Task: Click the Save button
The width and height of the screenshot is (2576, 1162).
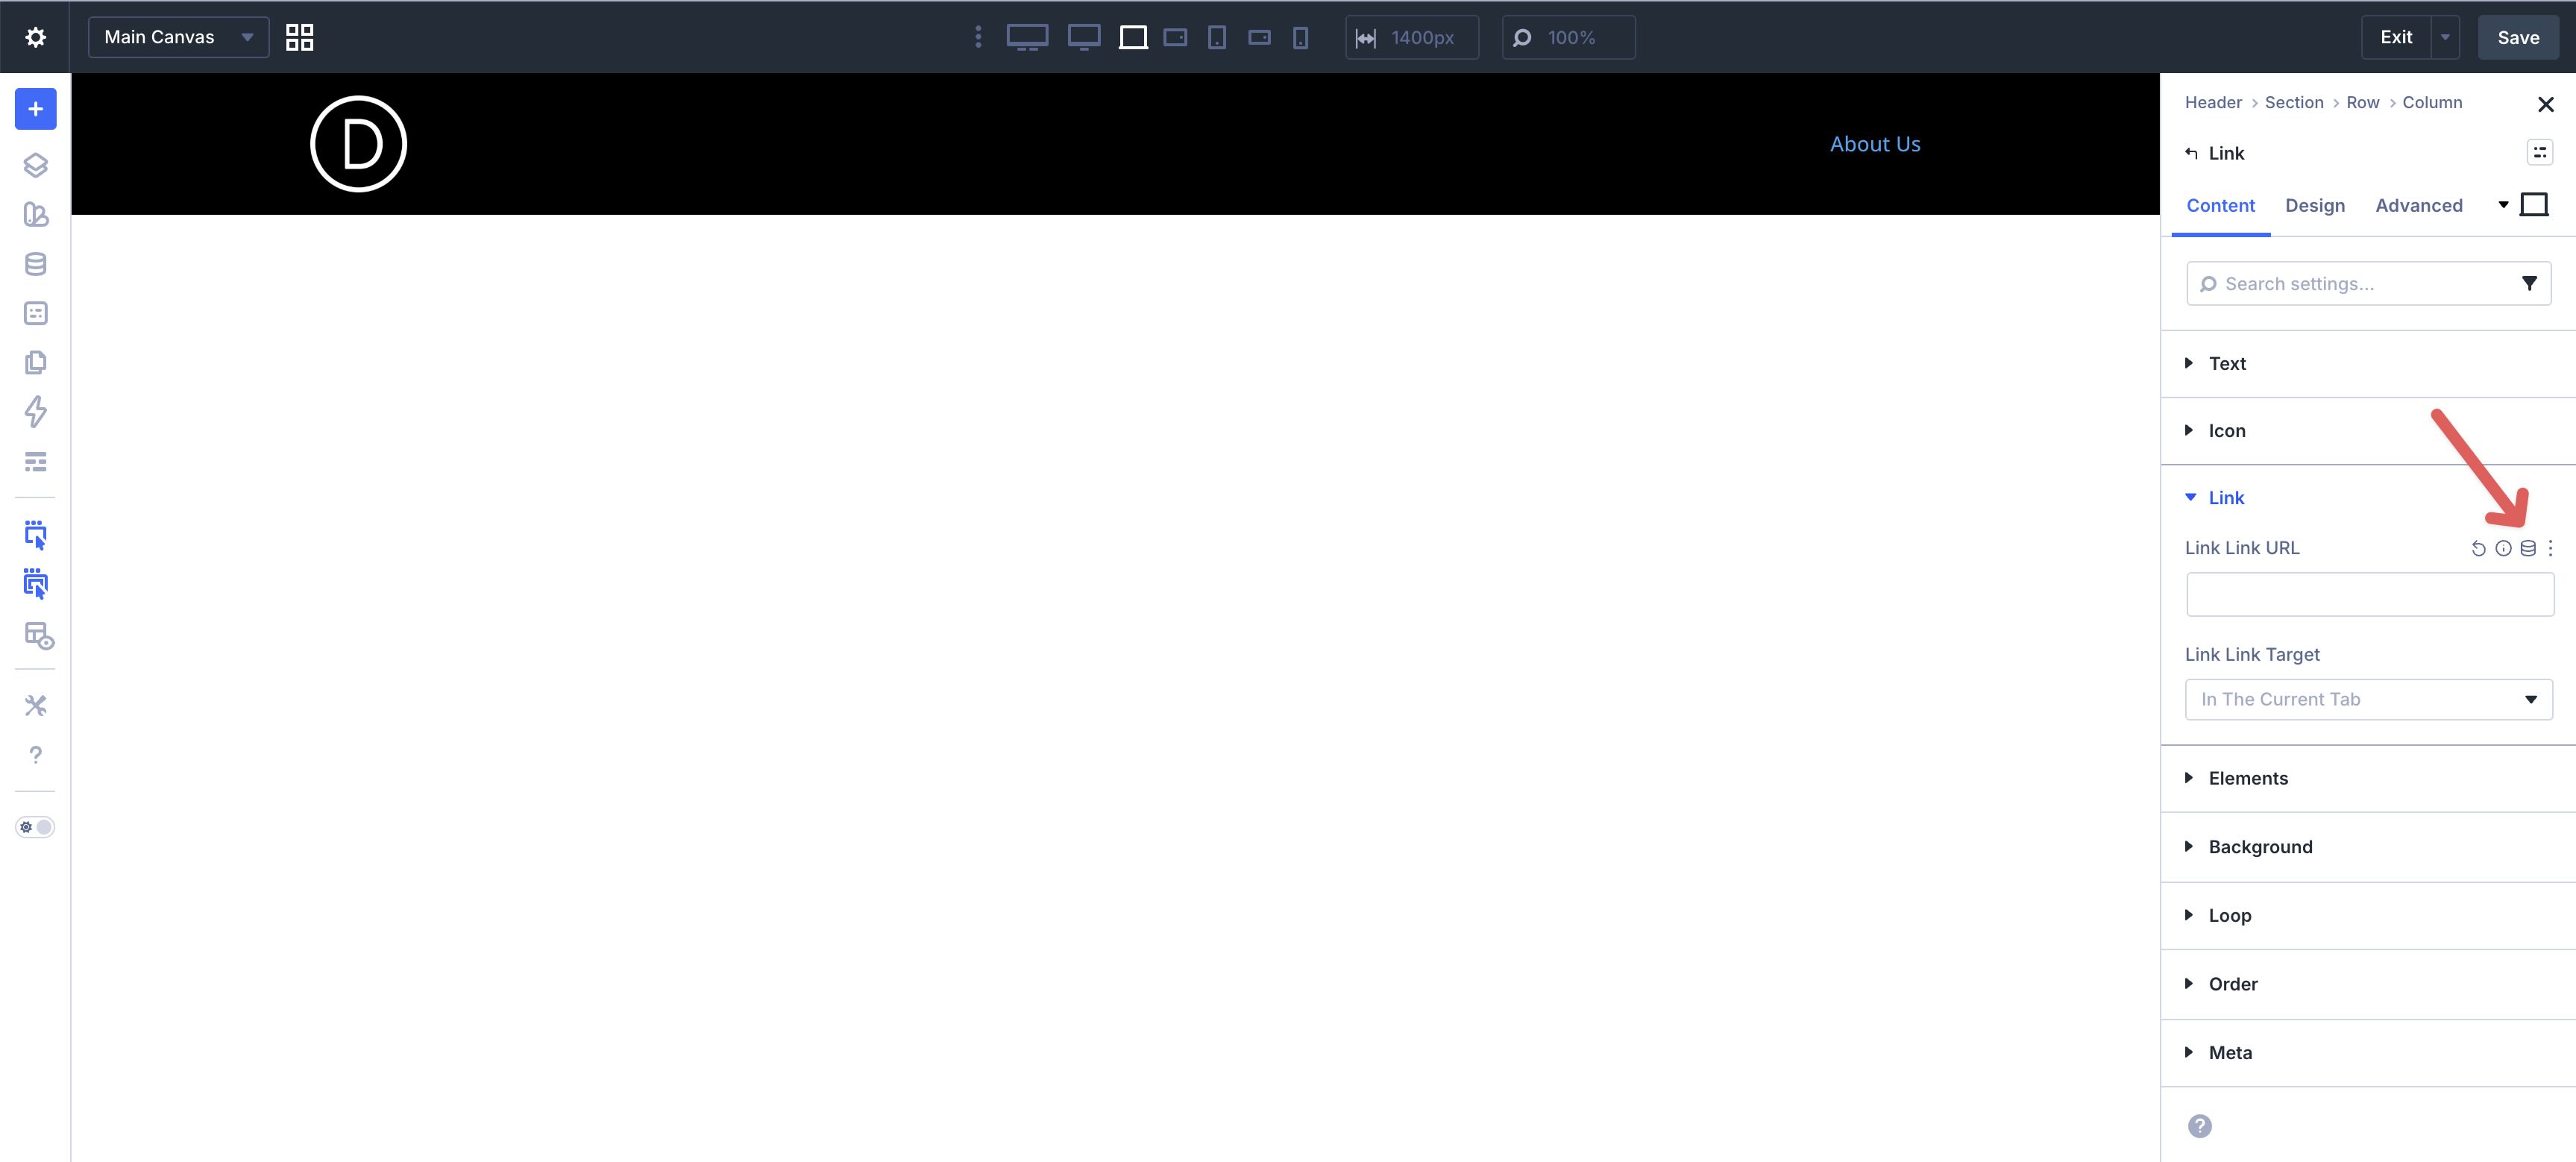Action: click(2518, 37)
